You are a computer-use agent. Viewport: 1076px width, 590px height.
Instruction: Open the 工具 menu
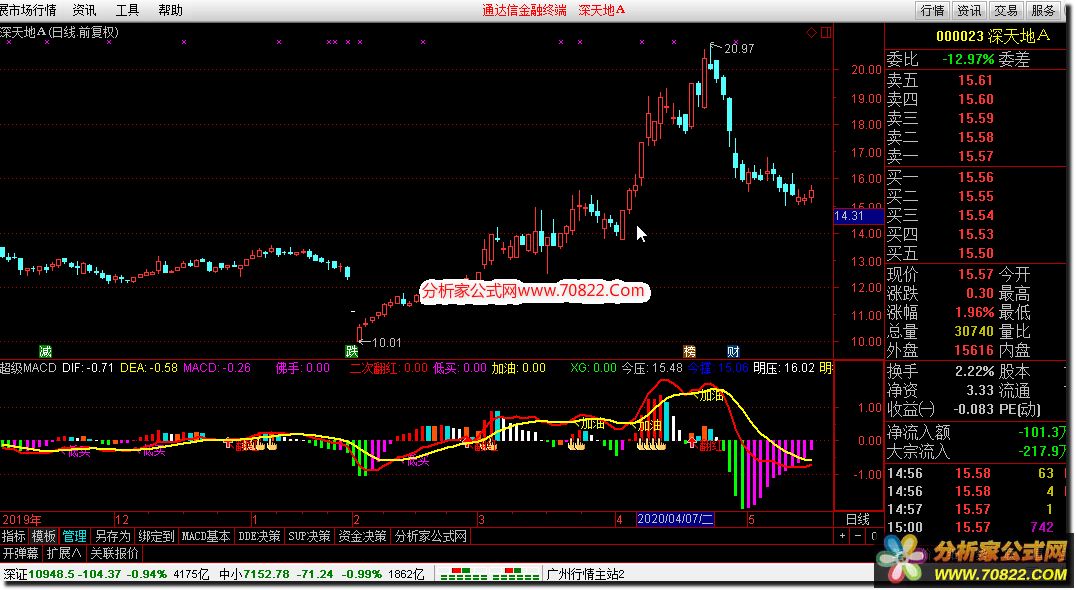(x=127, y=10)
